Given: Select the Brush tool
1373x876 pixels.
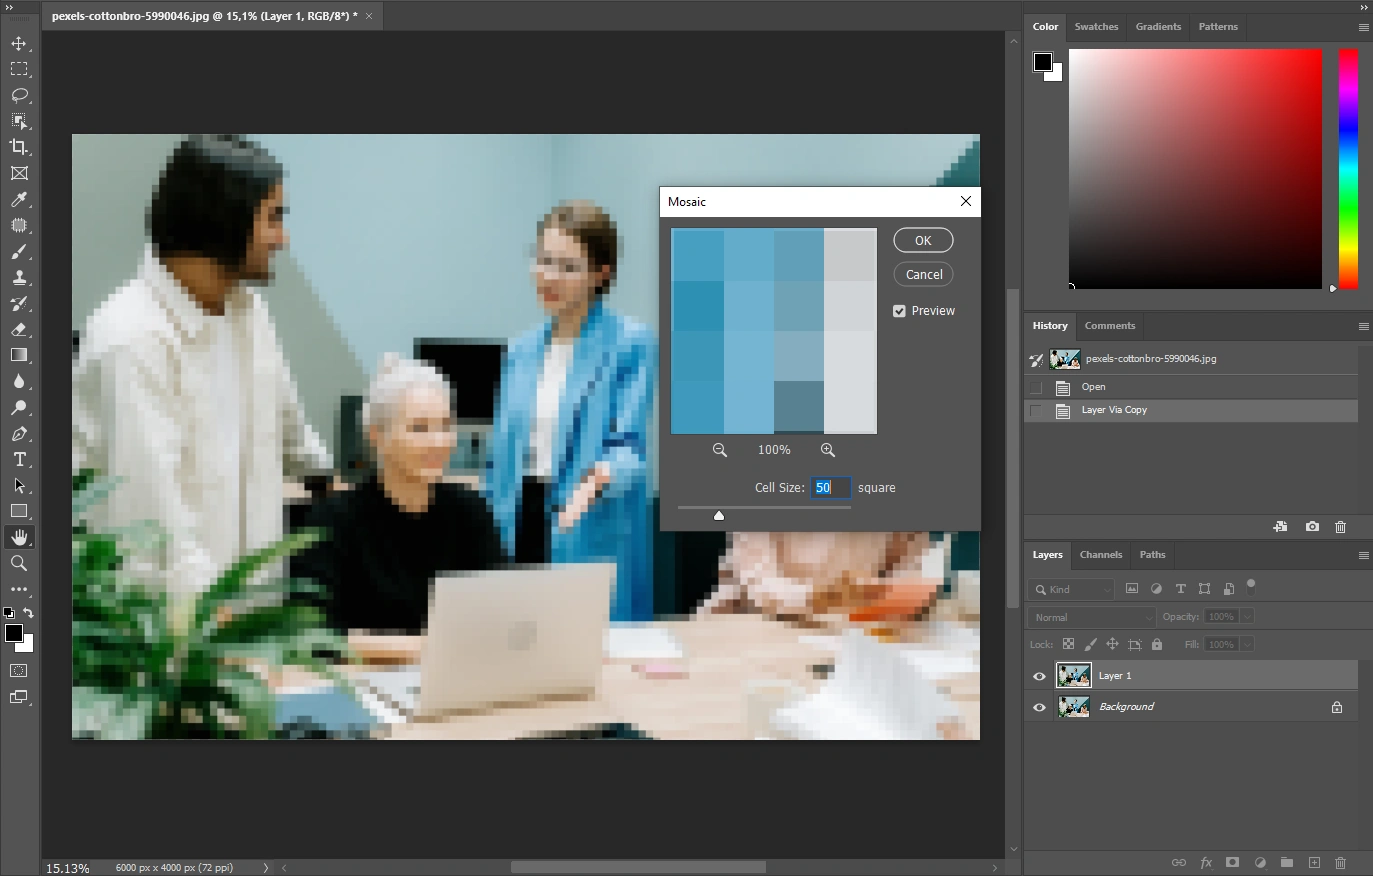Looking at the screenshot, I should [19, 252].
